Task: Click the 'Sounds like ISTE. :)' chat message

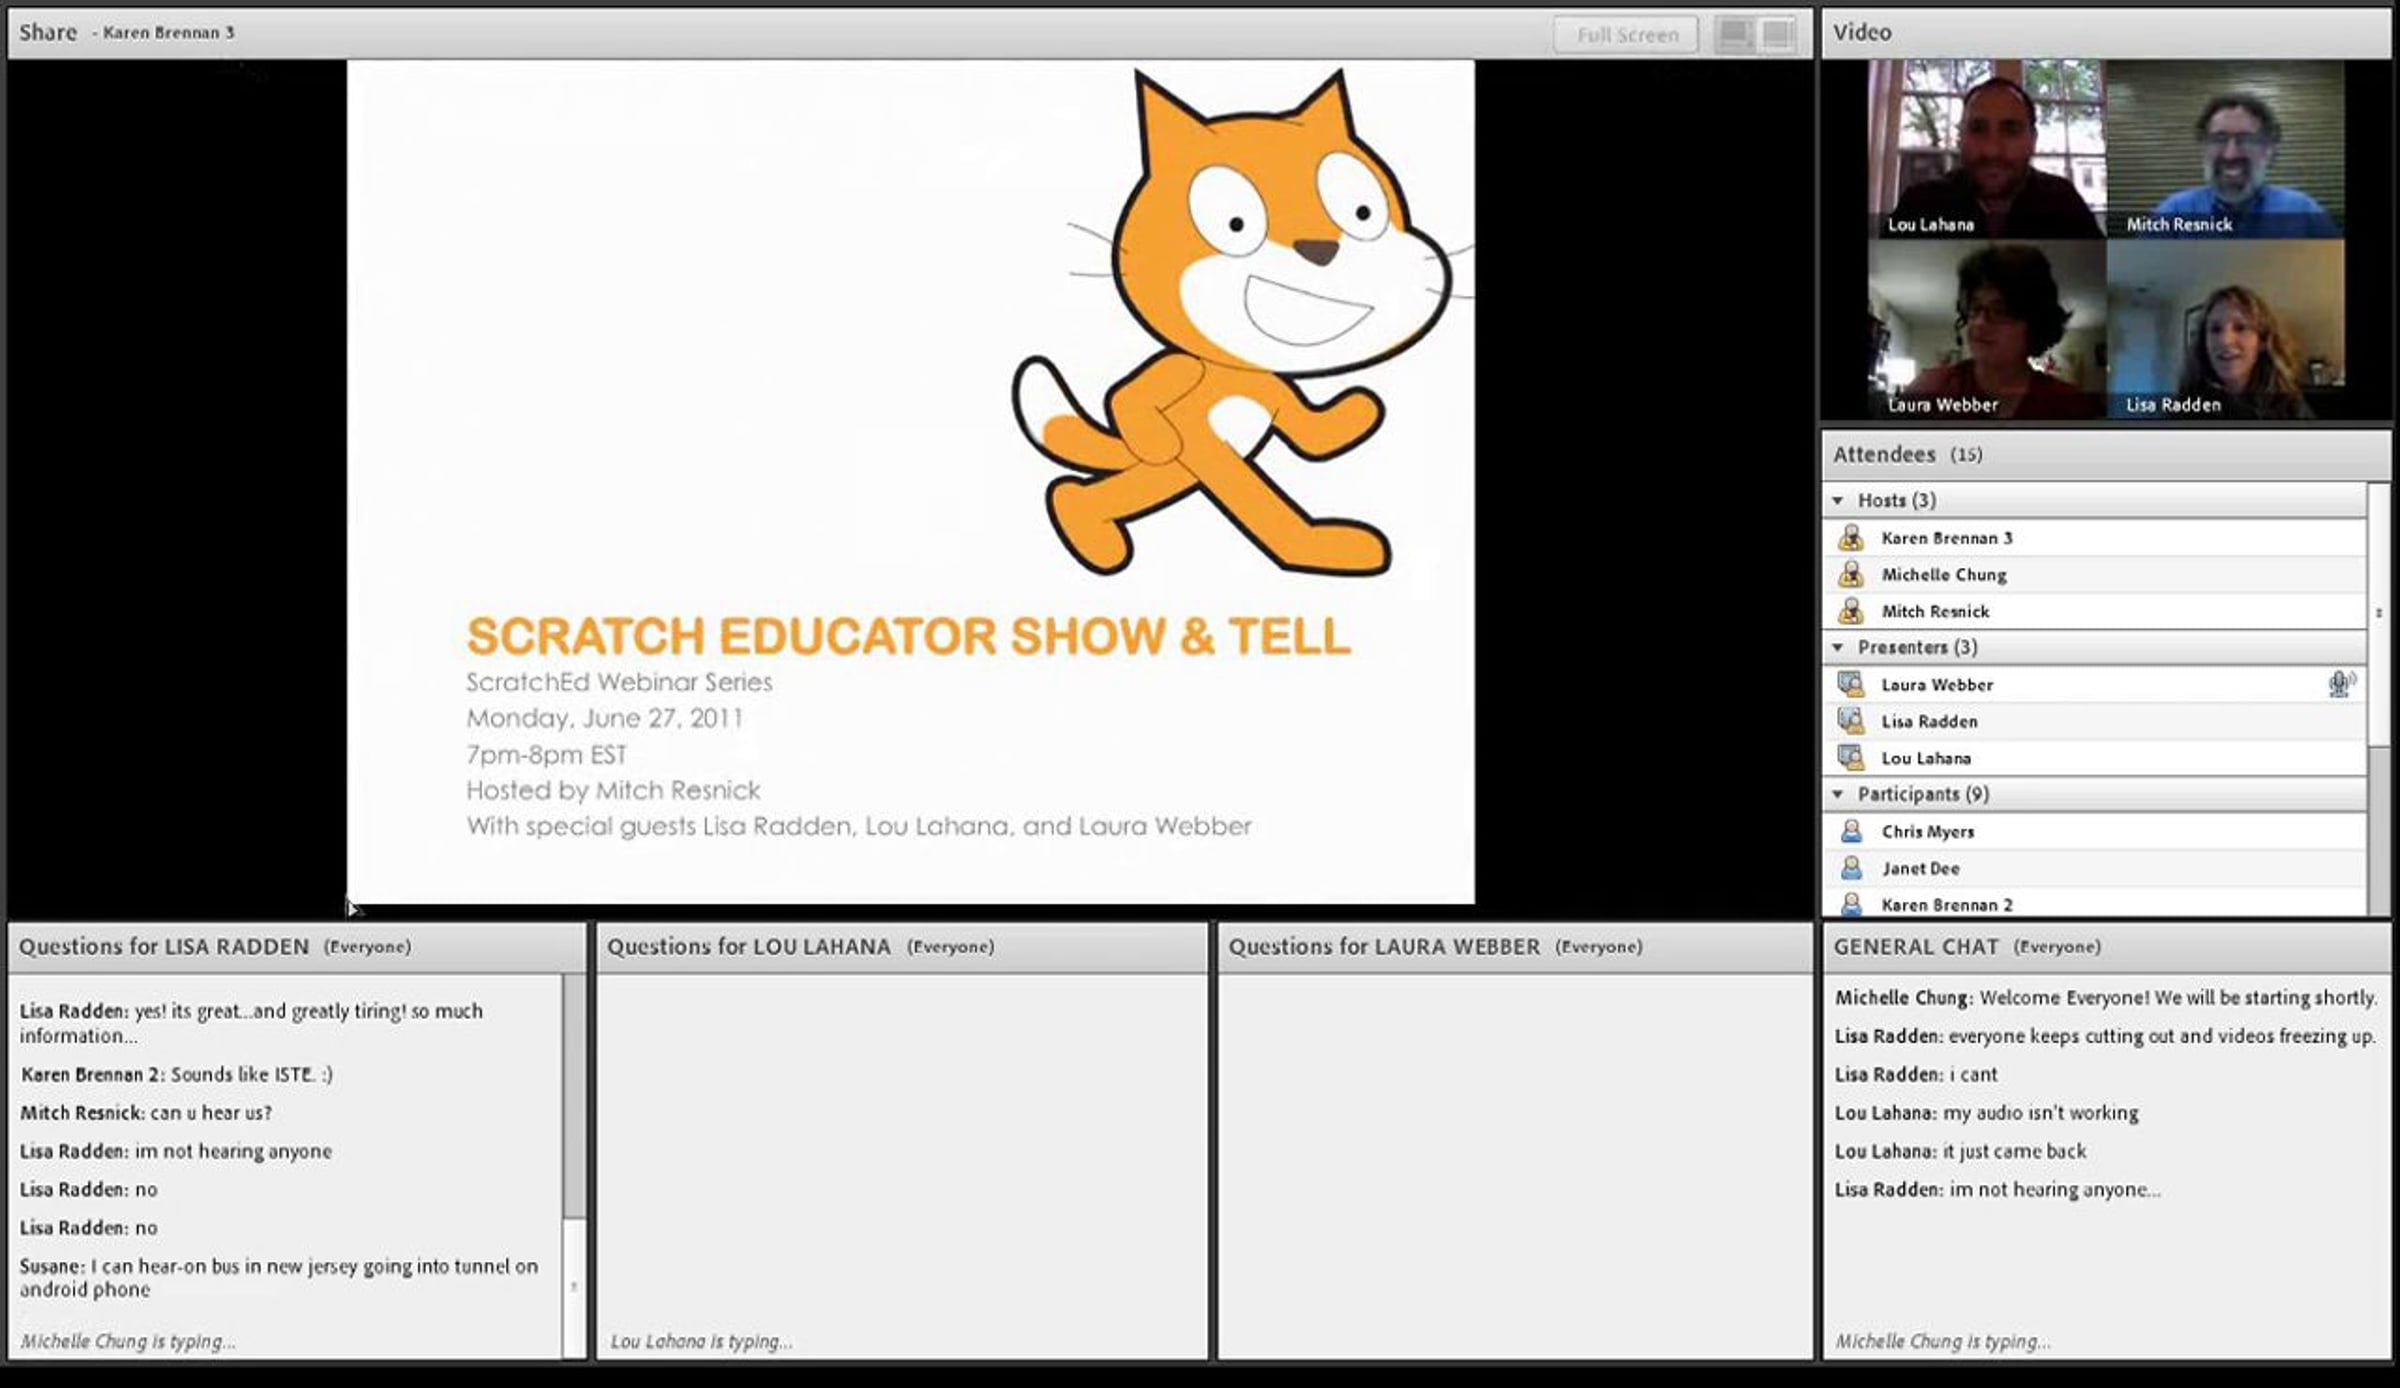Action: point(176,1074)
